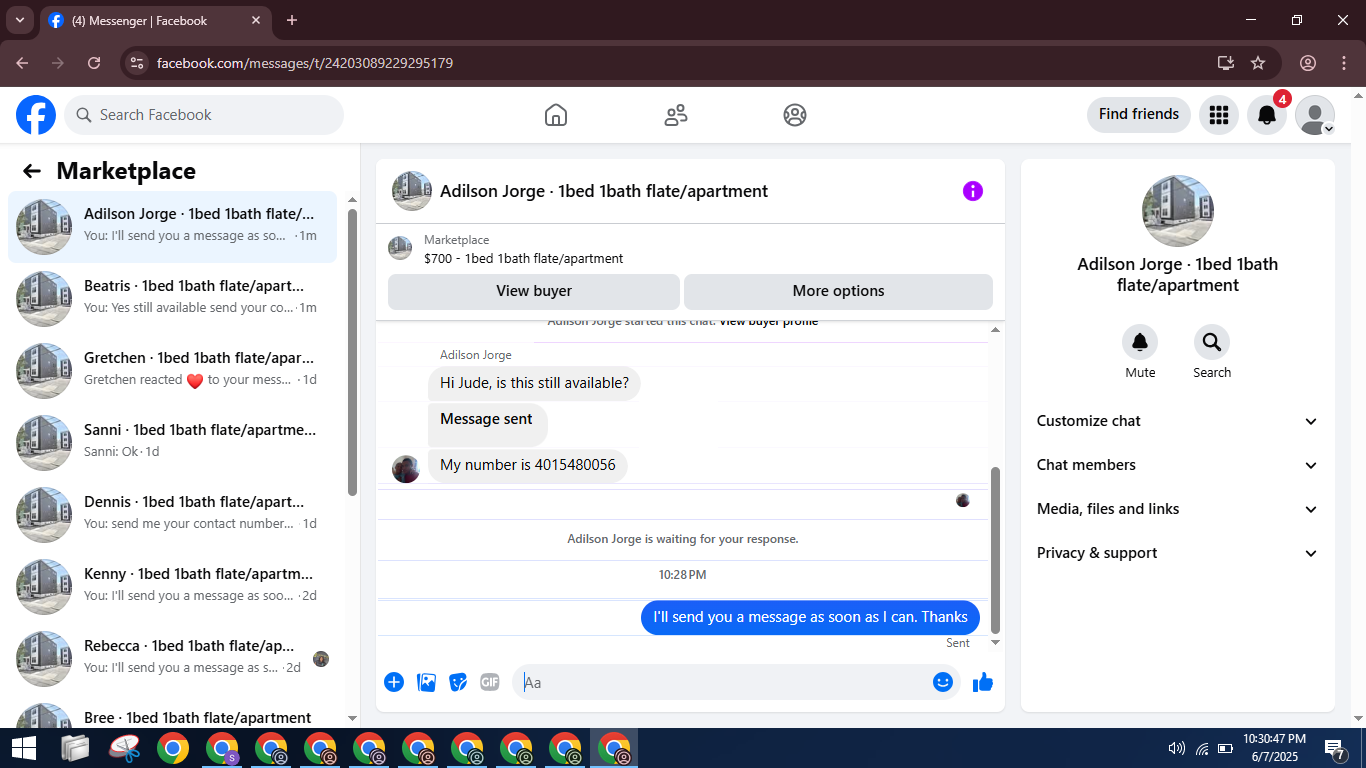Click the message input field

(x=722, y=682)
